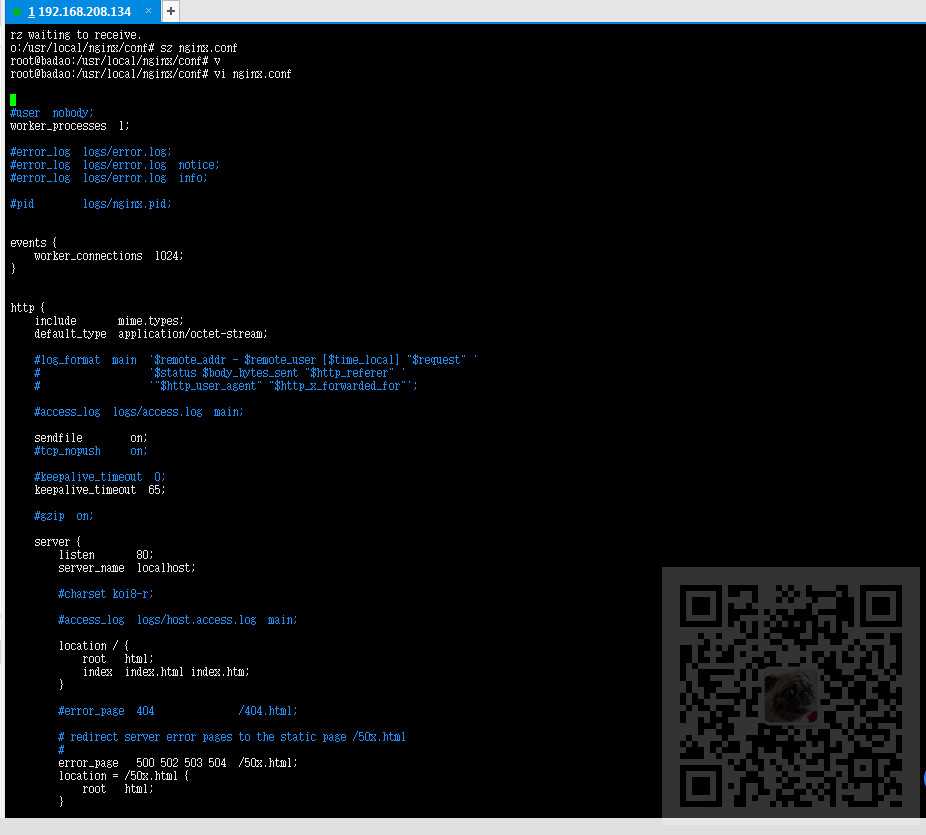The height and width of the screenshot is (835, 926).
Task: Click 'include mime.types;' line
Action: click(109, 321)
